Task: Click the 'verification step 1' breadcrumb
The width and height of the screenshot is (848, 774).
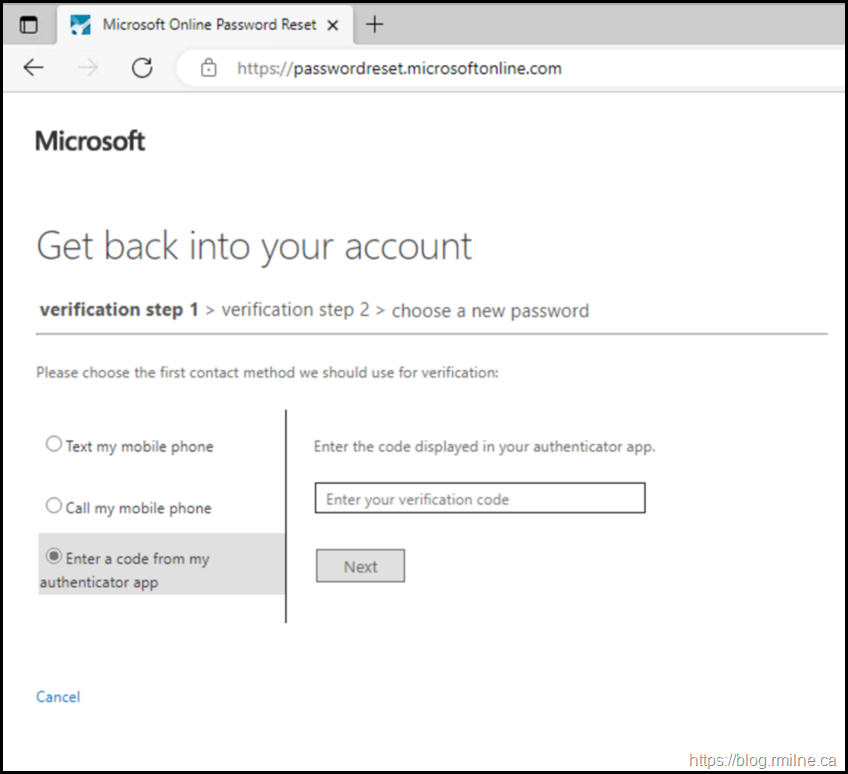Action: pyautogui.click(x=118, y=310)
